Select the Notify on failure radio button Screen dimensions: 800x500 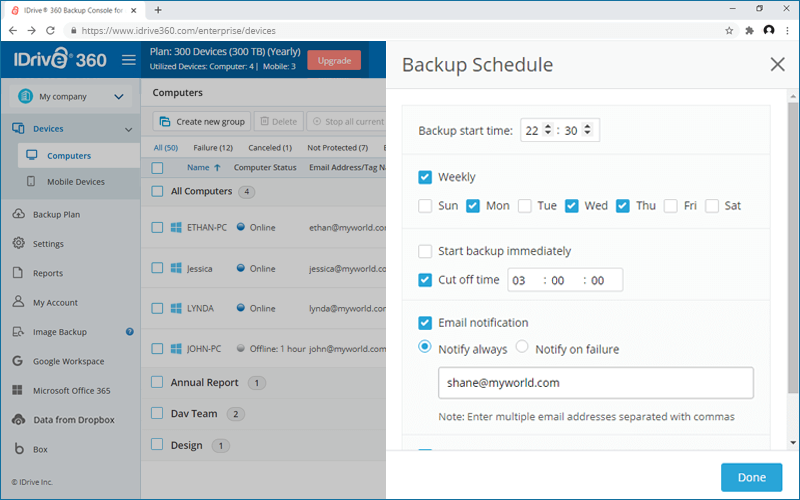tap(521, 346)
